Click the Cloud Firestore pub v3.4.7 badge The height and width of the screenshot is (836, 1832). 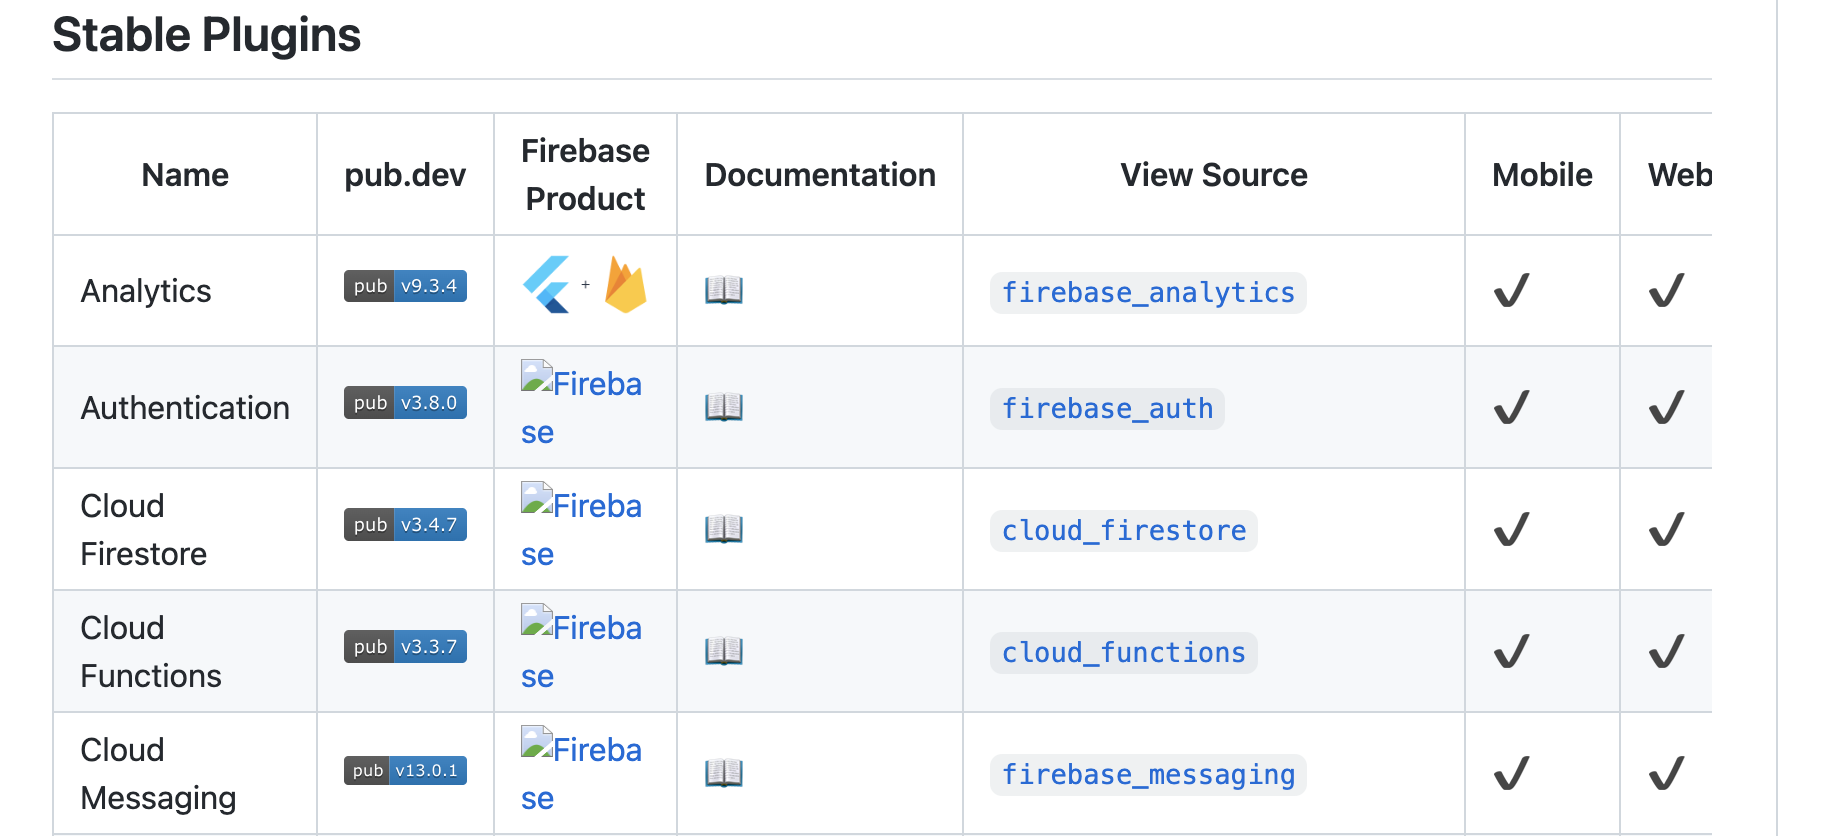[405, 525]
